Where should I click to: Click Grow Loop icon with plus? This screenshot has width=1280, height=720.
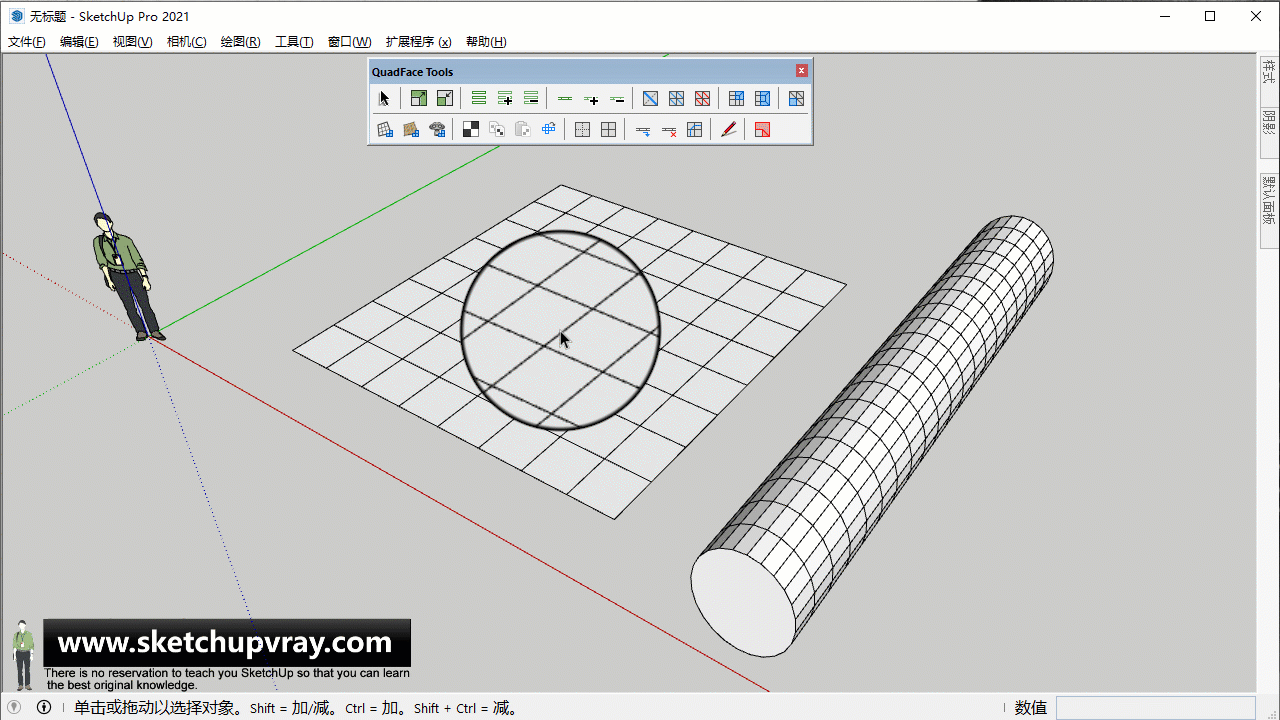coord(591,98)
